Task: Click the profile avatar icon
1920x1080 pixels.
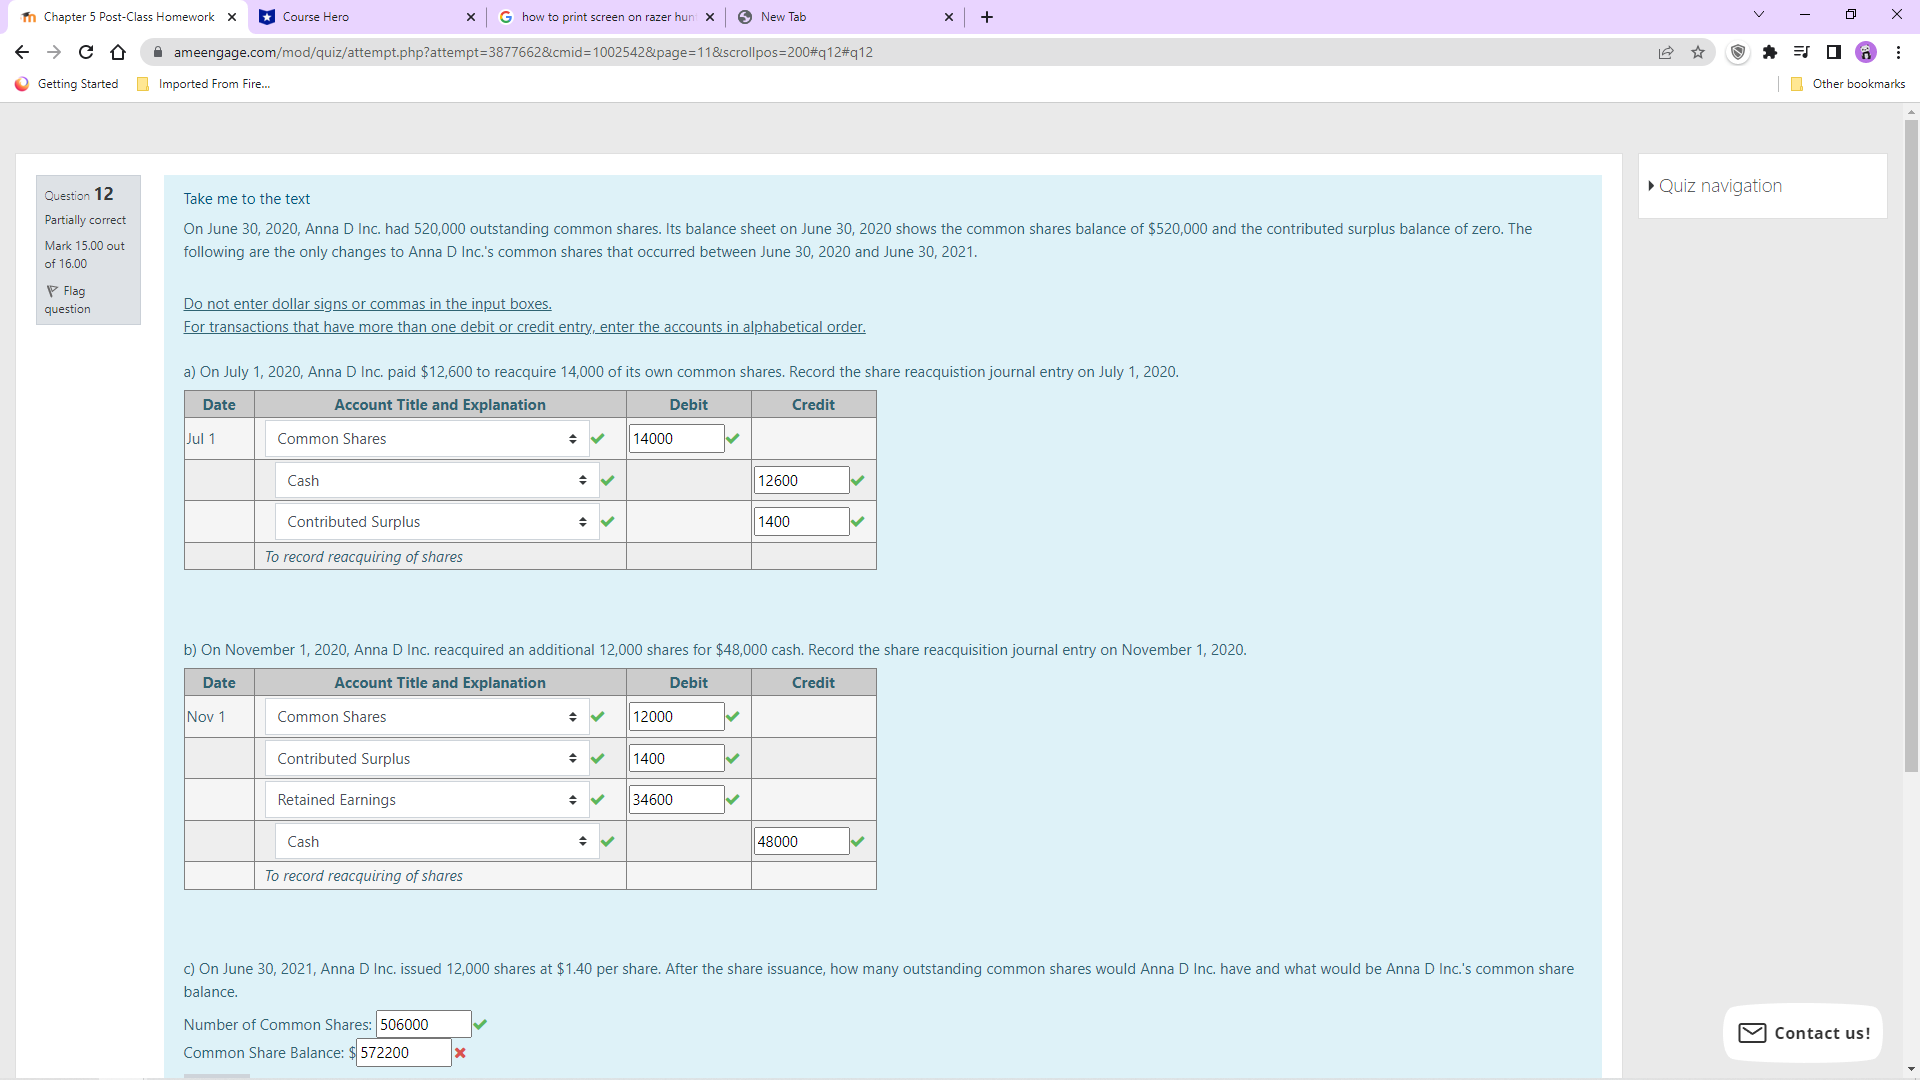Action: [x=1866, y=52]
